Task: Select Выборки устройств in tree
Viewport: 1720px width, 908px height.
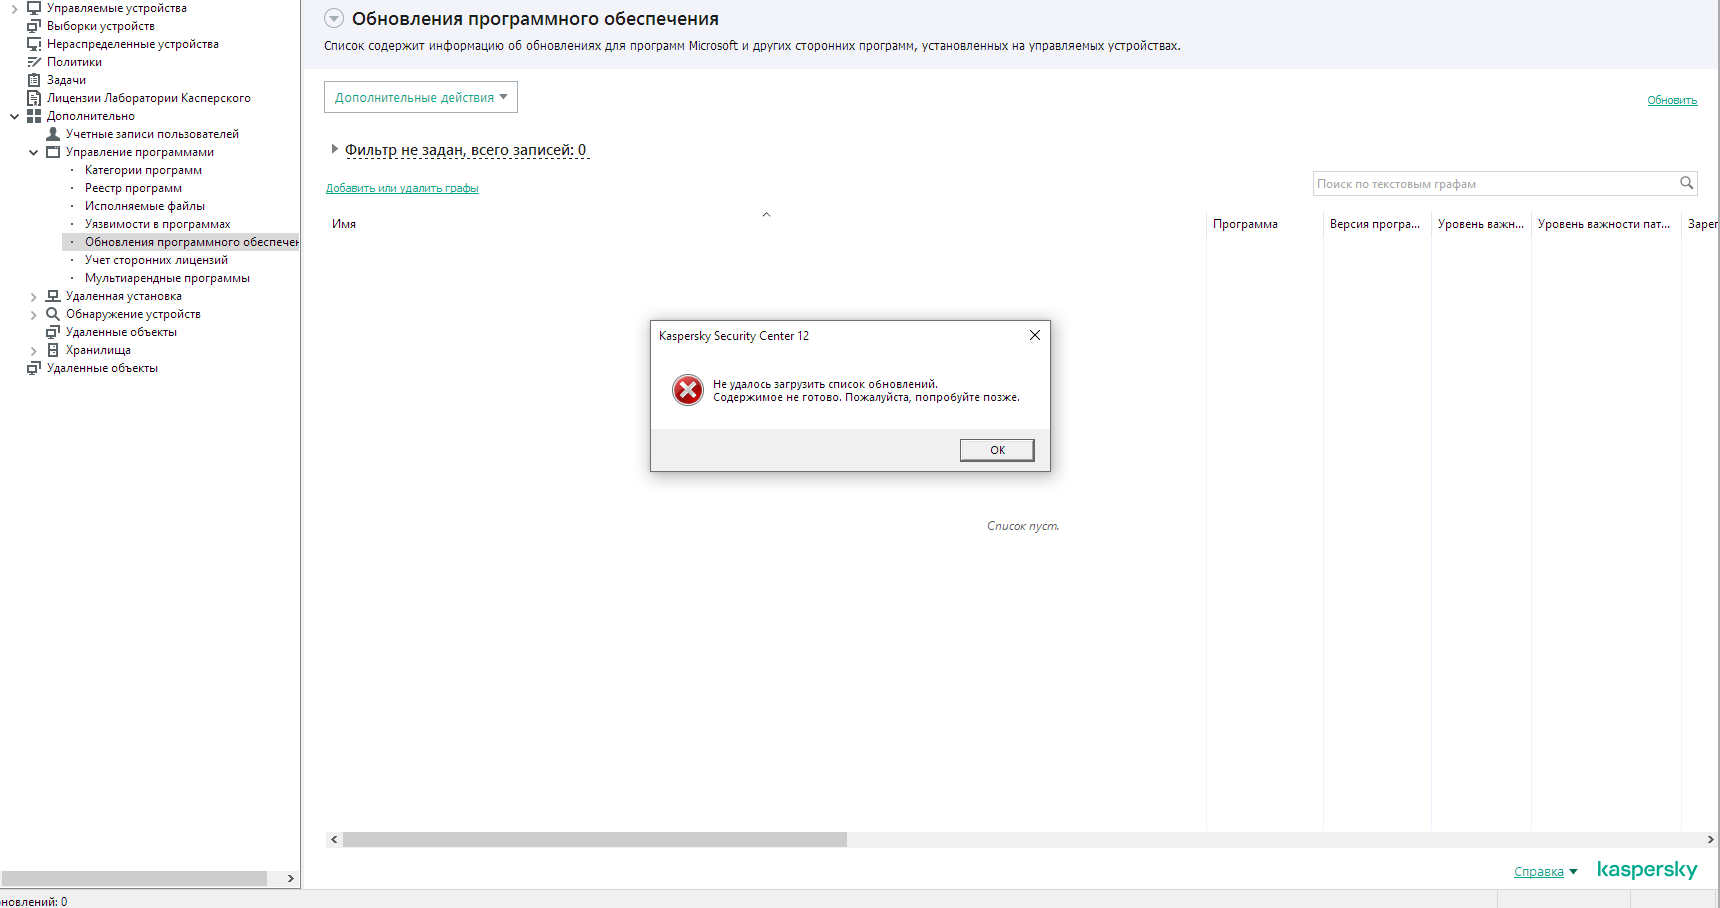Action: click(x=100, y=26)
